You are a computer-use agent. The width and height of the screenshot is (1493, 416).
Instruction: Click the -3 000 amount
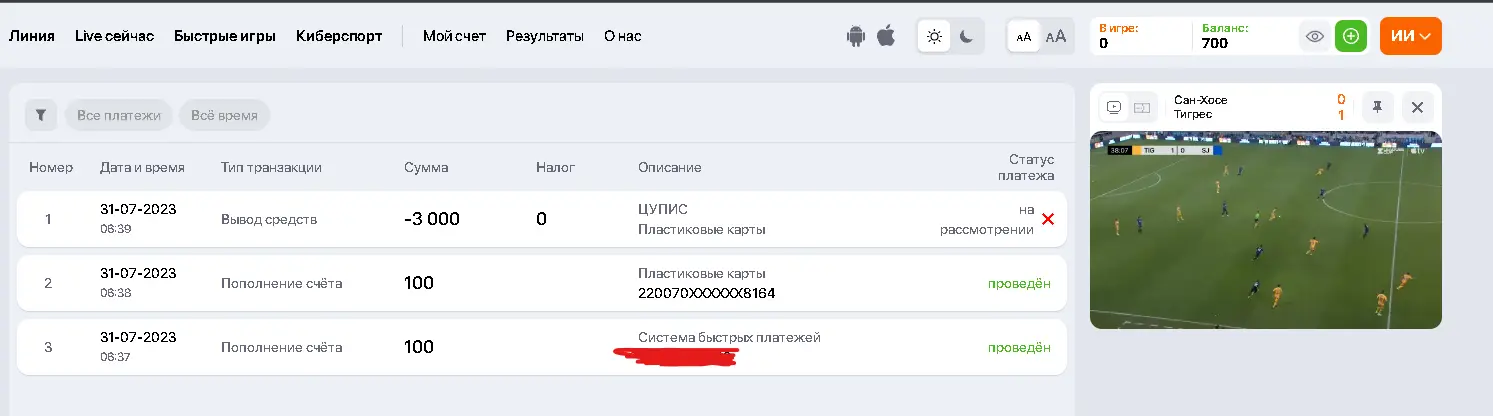click(432, 219)
